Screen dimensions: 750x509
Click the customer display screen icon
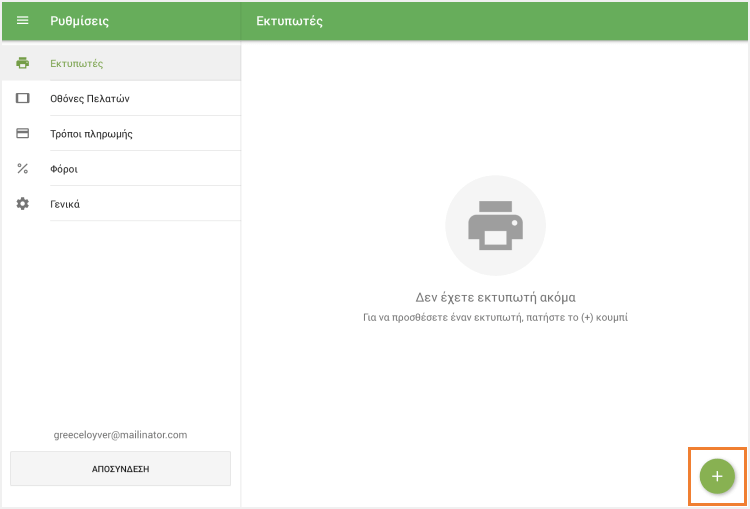click(x=22, y=98)
